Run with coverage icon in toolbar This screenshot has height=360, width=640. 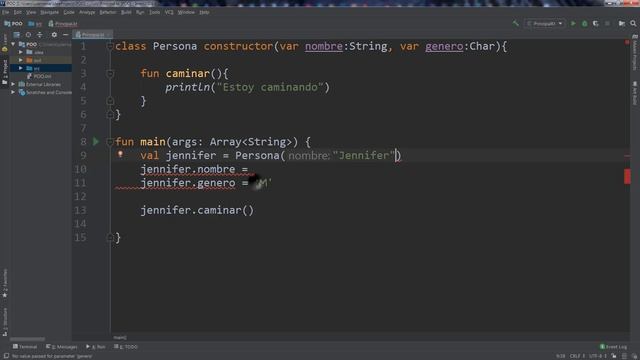(596, 24)
